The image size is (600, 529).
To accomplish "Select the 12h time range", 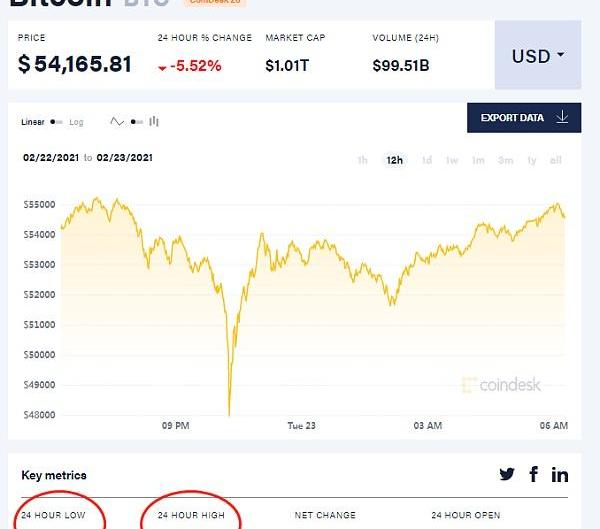I will [394, 160].
